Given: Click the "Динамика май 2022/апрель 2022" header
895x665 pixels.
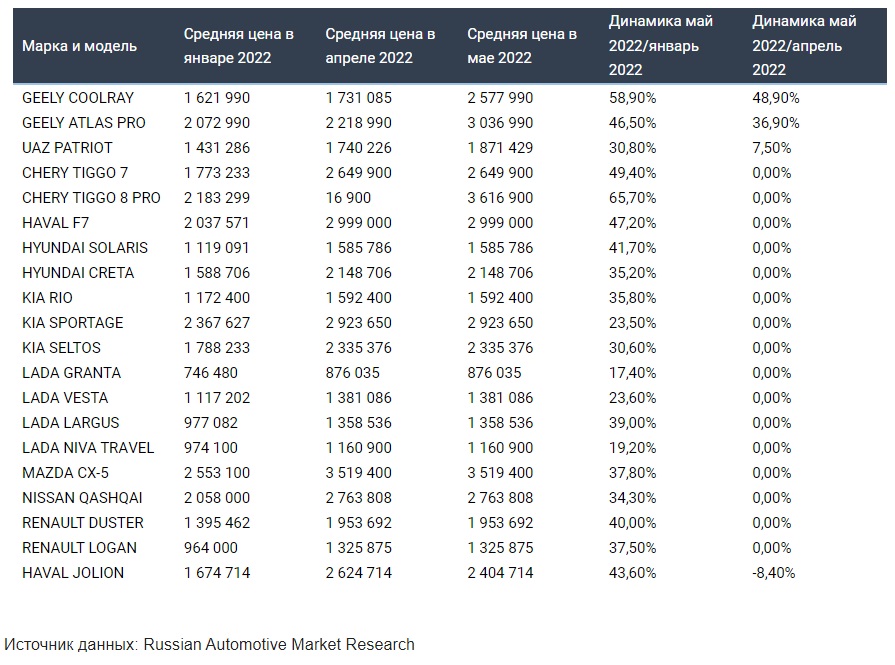Looking at the screenshot, I should click(x=804, y=46).
